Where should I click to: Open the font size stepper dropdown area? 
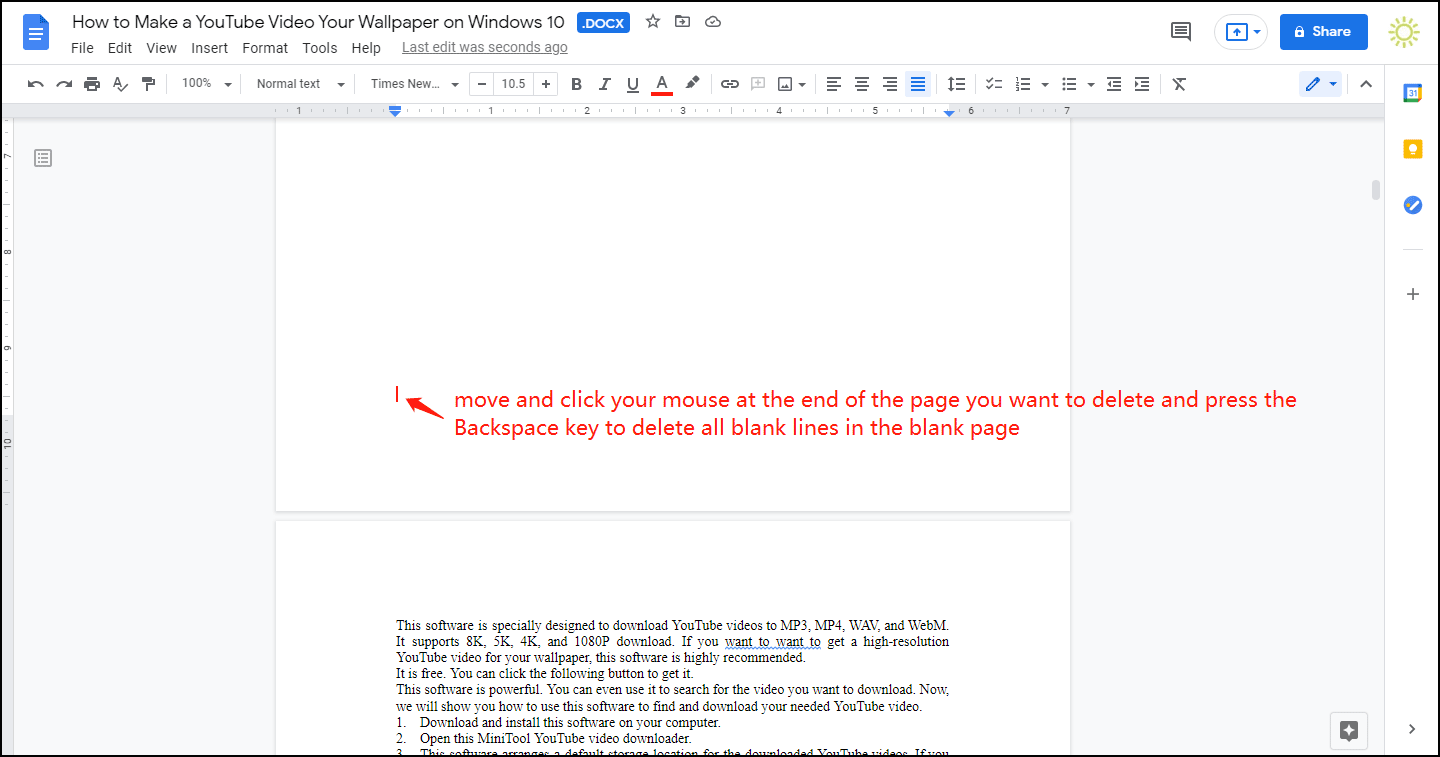tap(513, 84)
